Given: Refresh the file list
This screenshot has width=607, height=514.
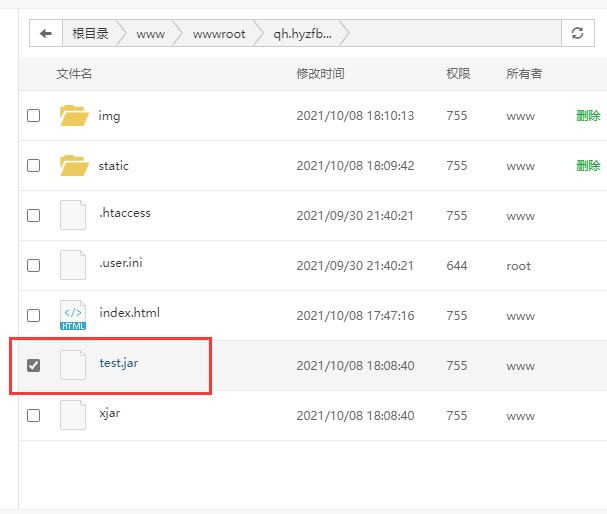Looking at the screenshot, I should pos(578,33).
